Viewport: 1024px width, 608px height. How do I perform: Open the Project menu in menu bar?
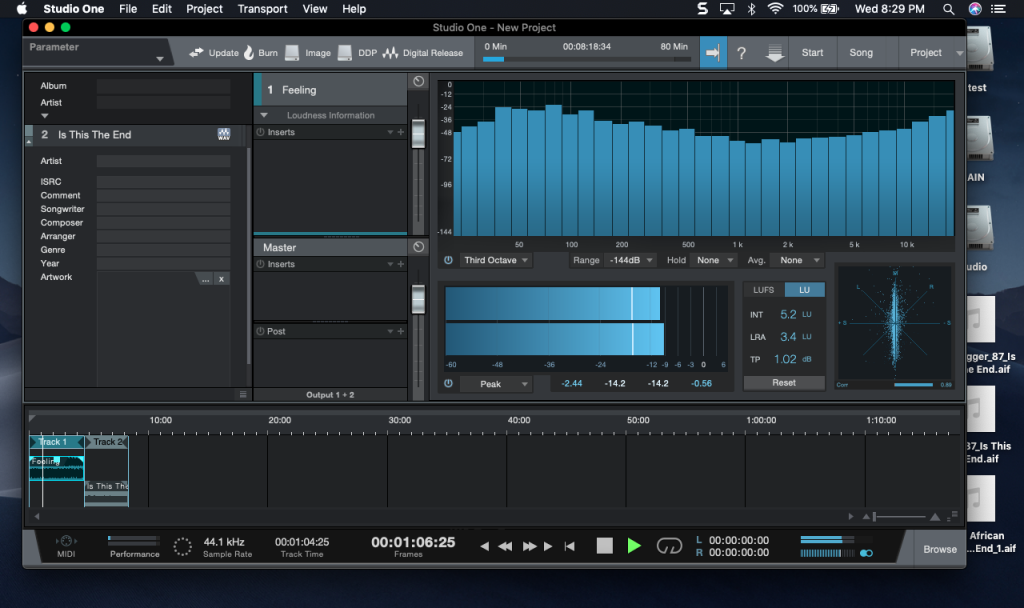click(204, 8)
